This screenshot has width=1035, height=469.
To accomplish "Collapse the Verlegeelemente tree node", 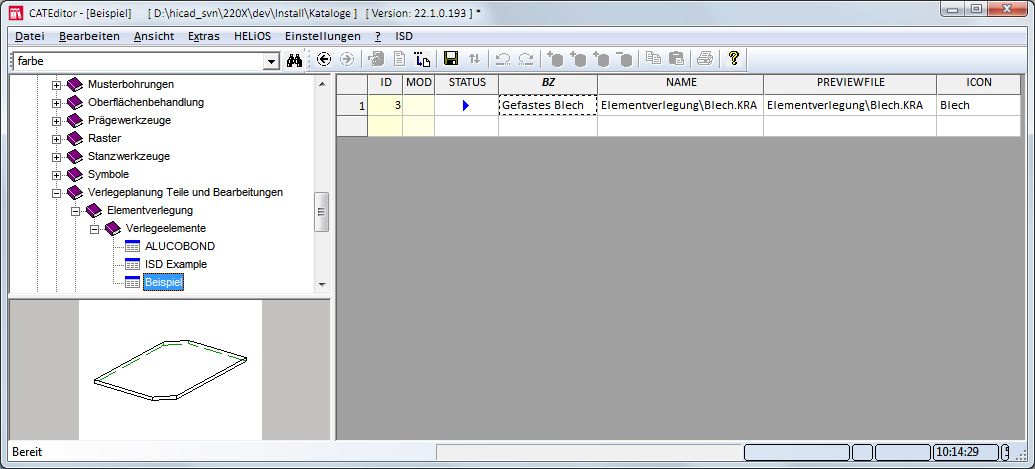I will tap(94, 229).
